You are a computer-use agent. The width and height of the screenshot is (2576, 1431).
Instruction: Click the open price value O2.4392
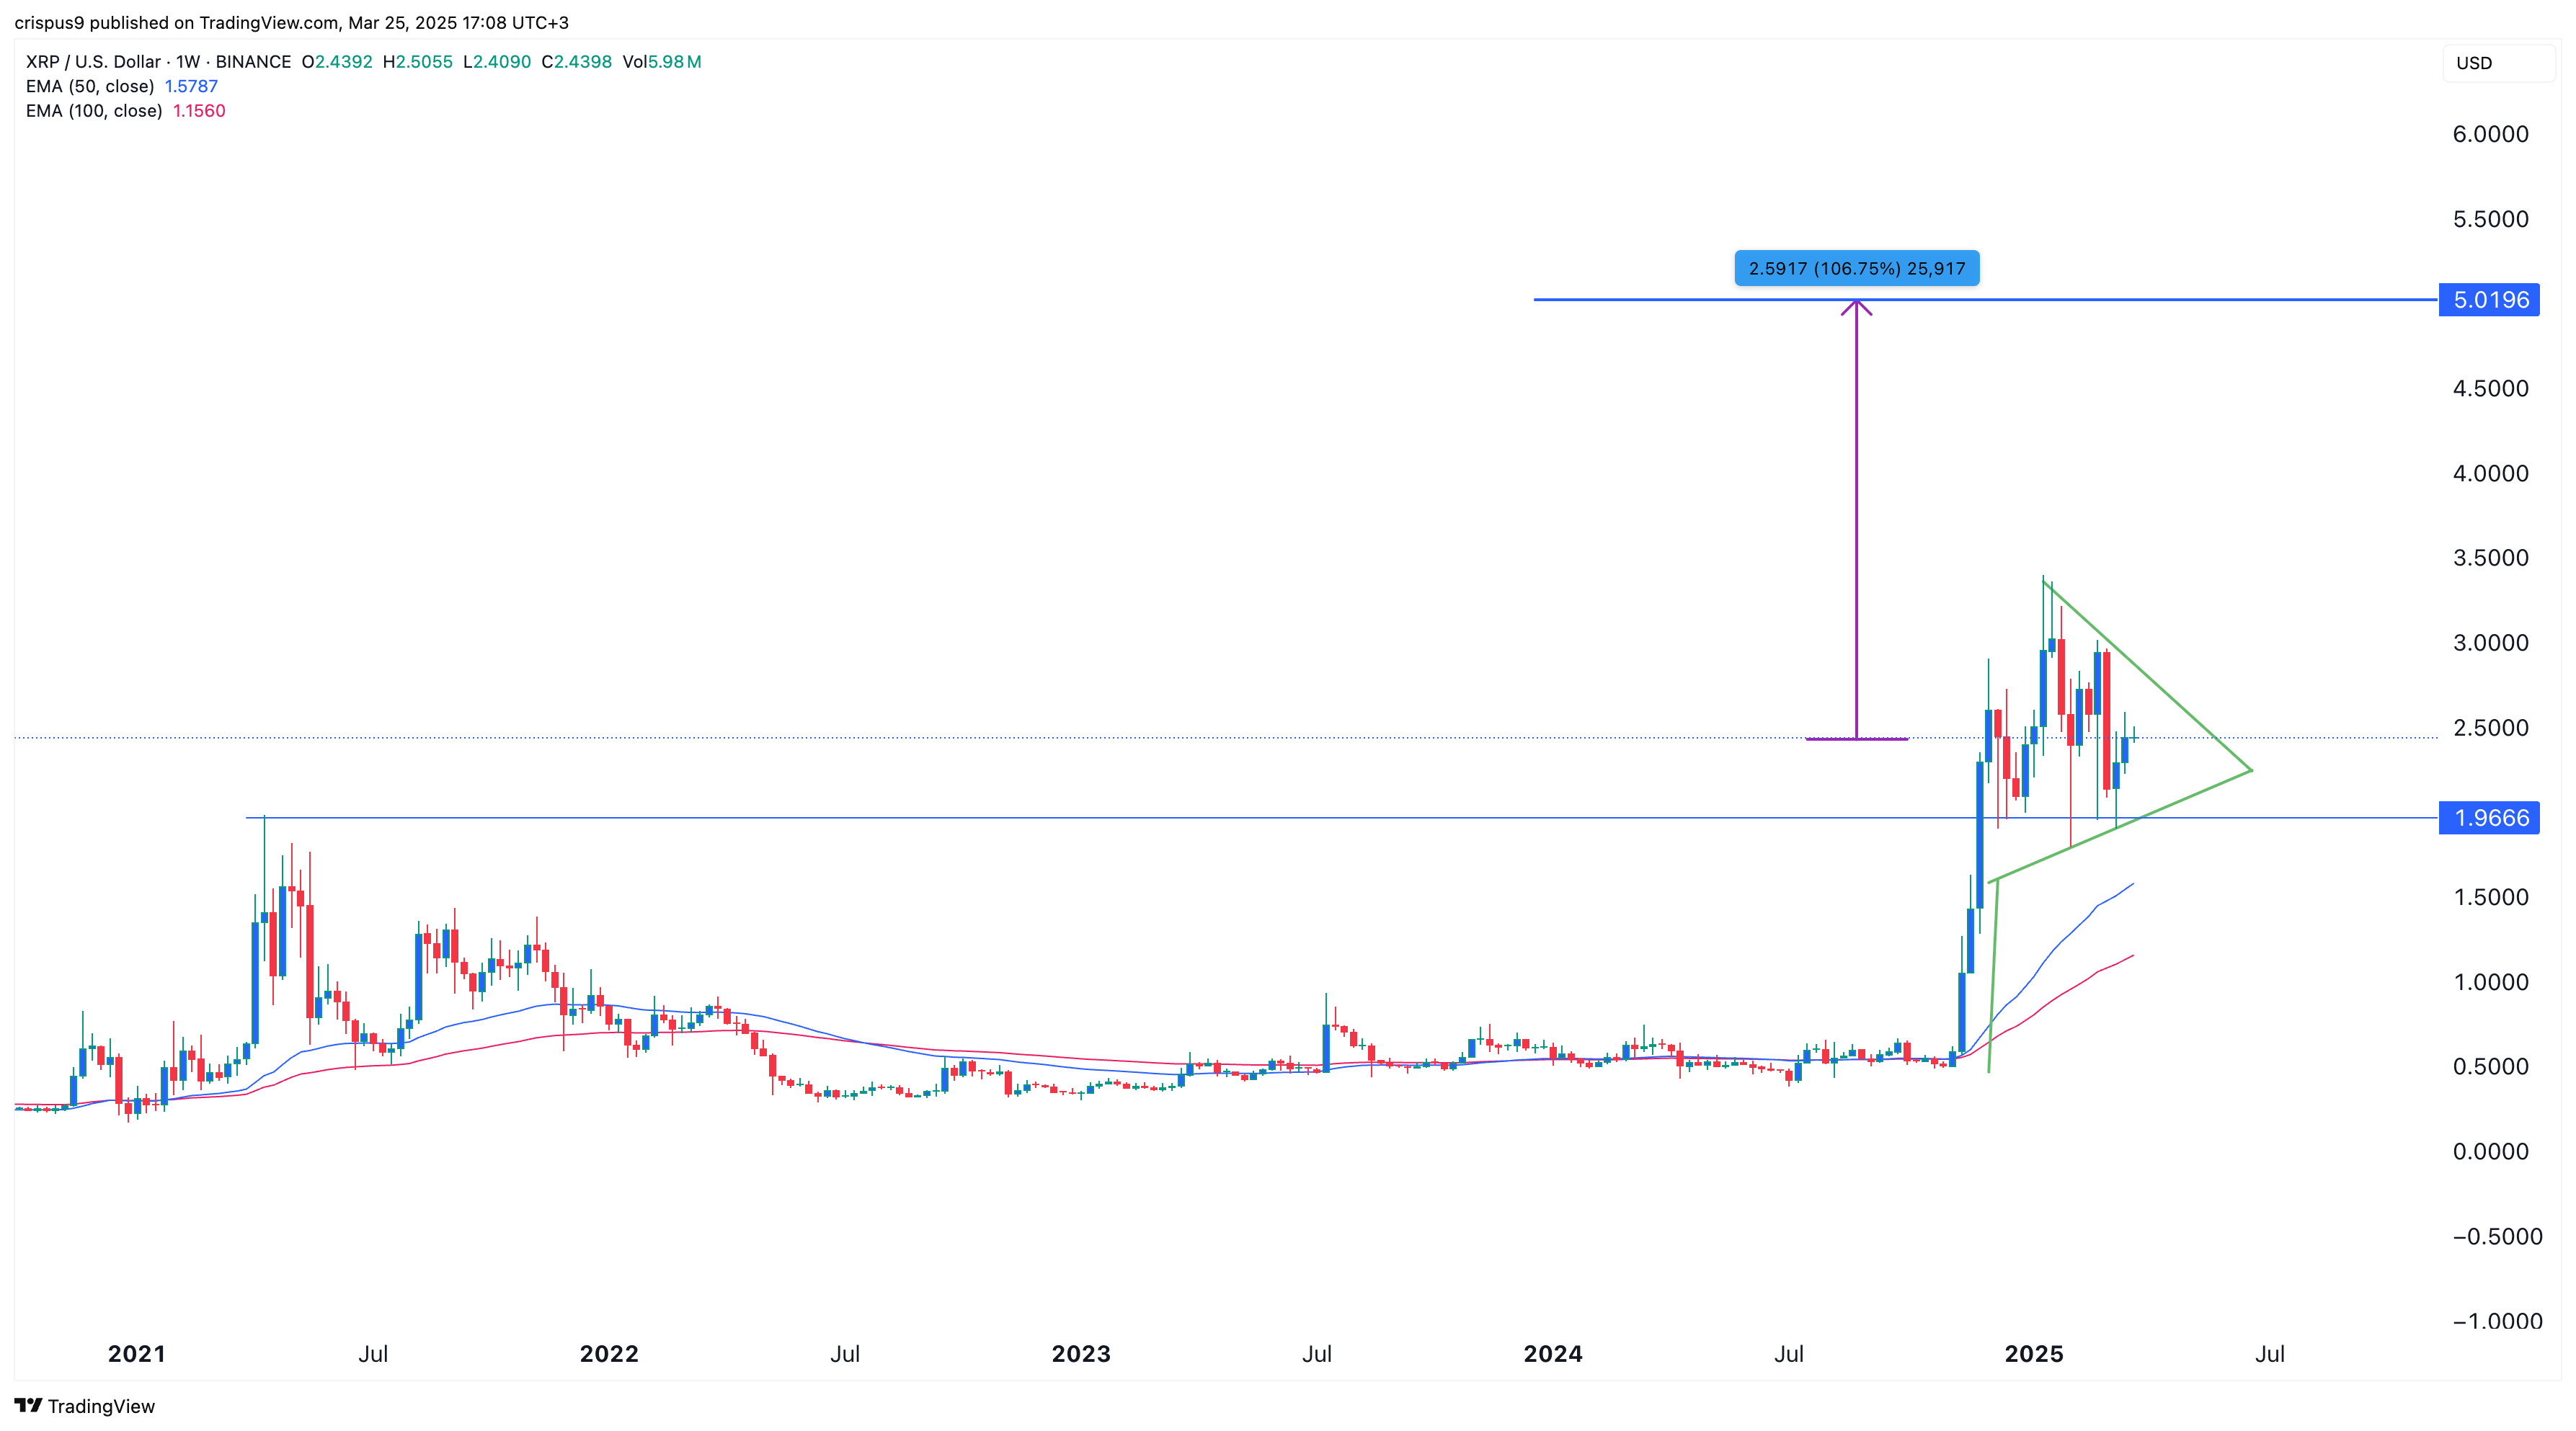(337, 62)
